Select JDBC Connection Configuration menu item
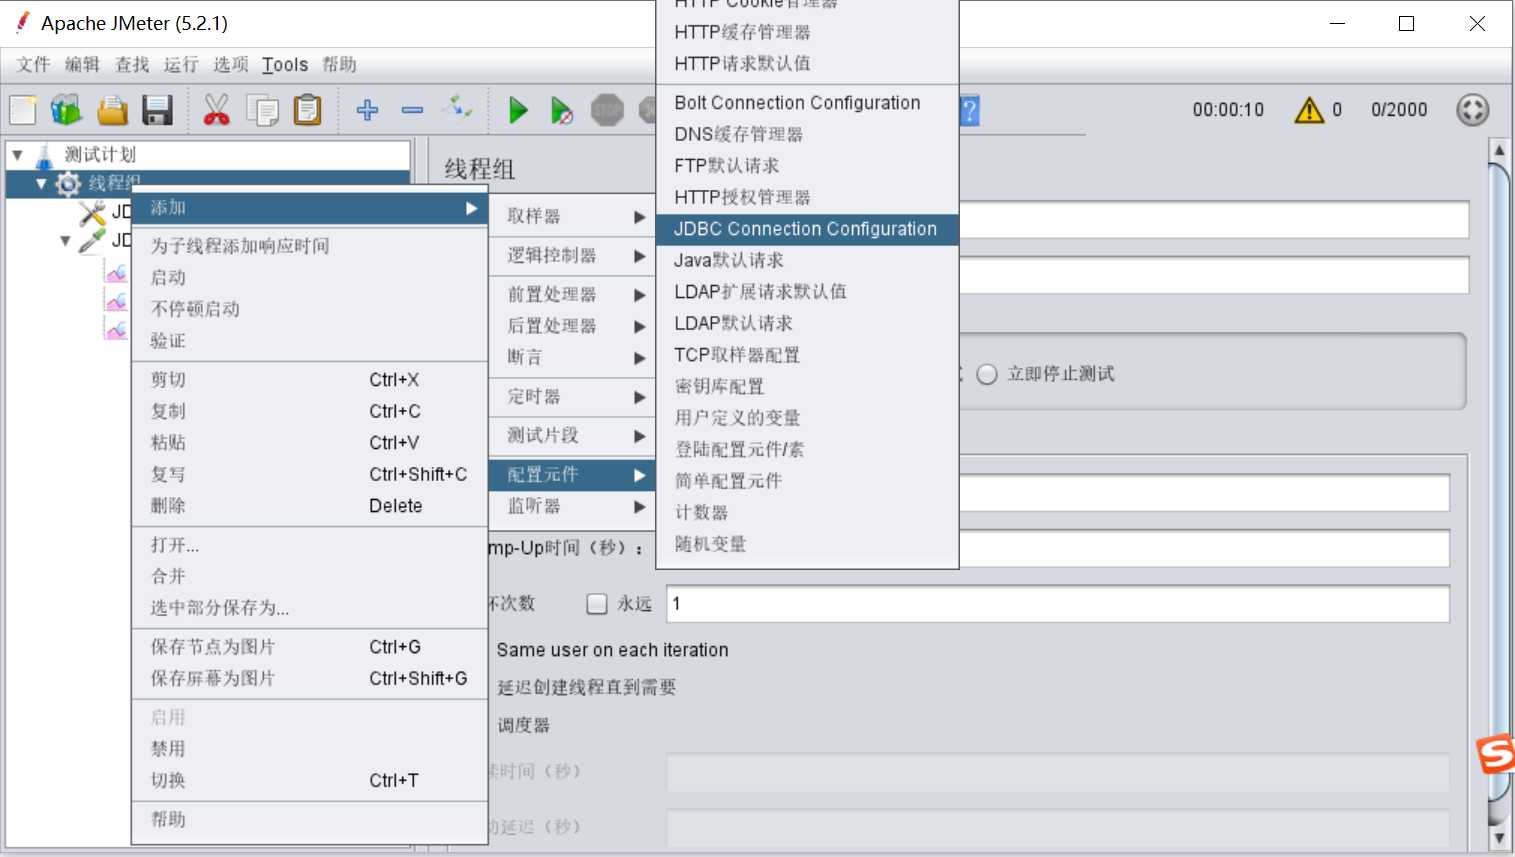The height and width of the screenshot is (857, 1515). tap(807, 229)
